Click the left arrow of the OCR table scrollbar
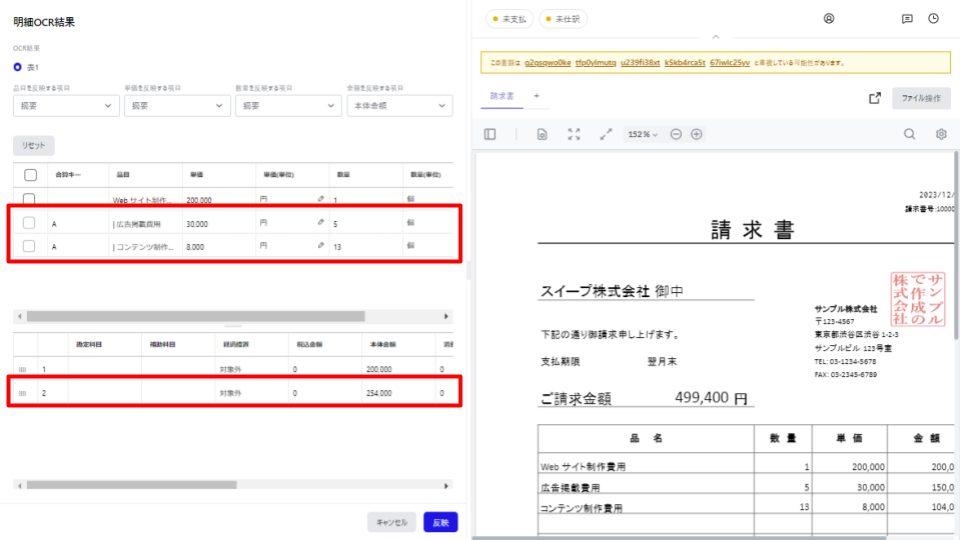This screenshot has width=960, height=540. coord(20,317)
